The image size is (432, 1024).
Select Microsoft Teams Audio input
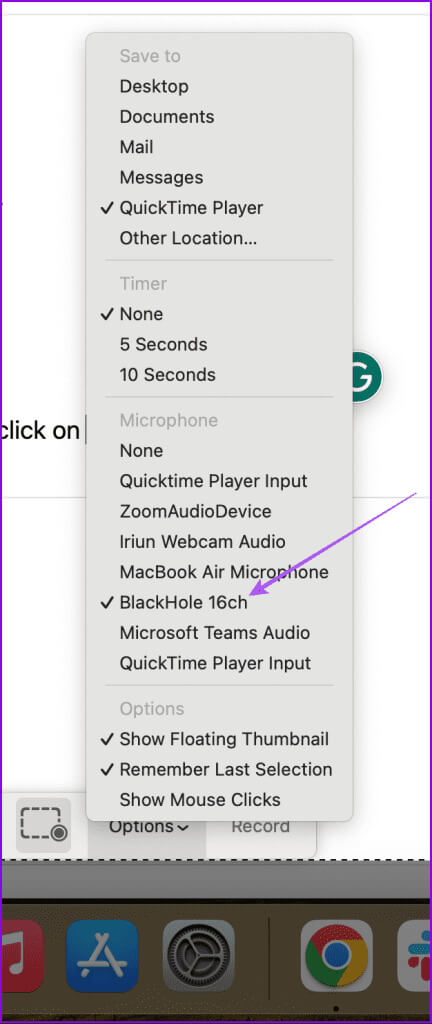point(219,633)
